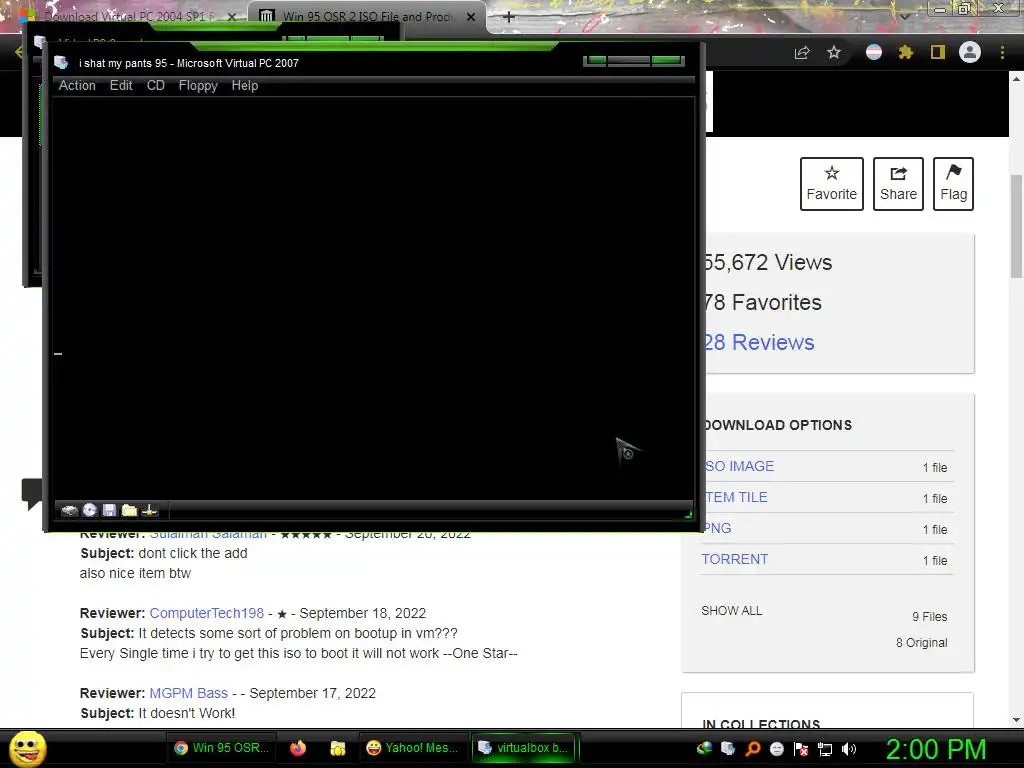Click the 55,672 Views text
The width and height of the screenshot is (1024, 768).
(768, 263)
